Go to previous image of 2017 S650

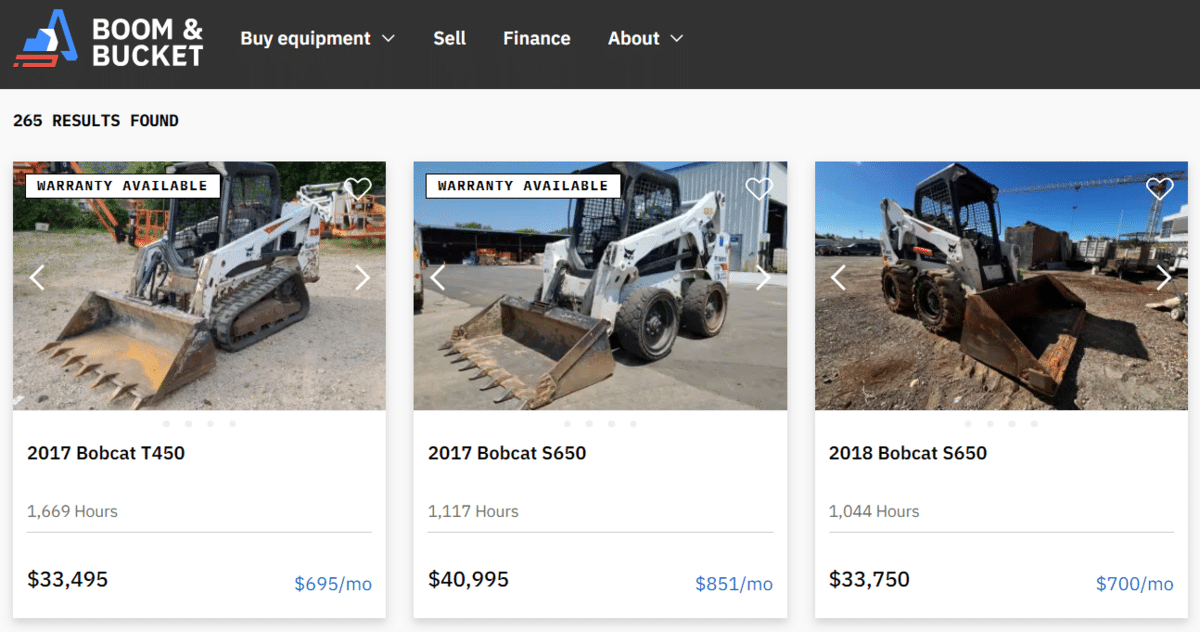click(x=438, y=278)
